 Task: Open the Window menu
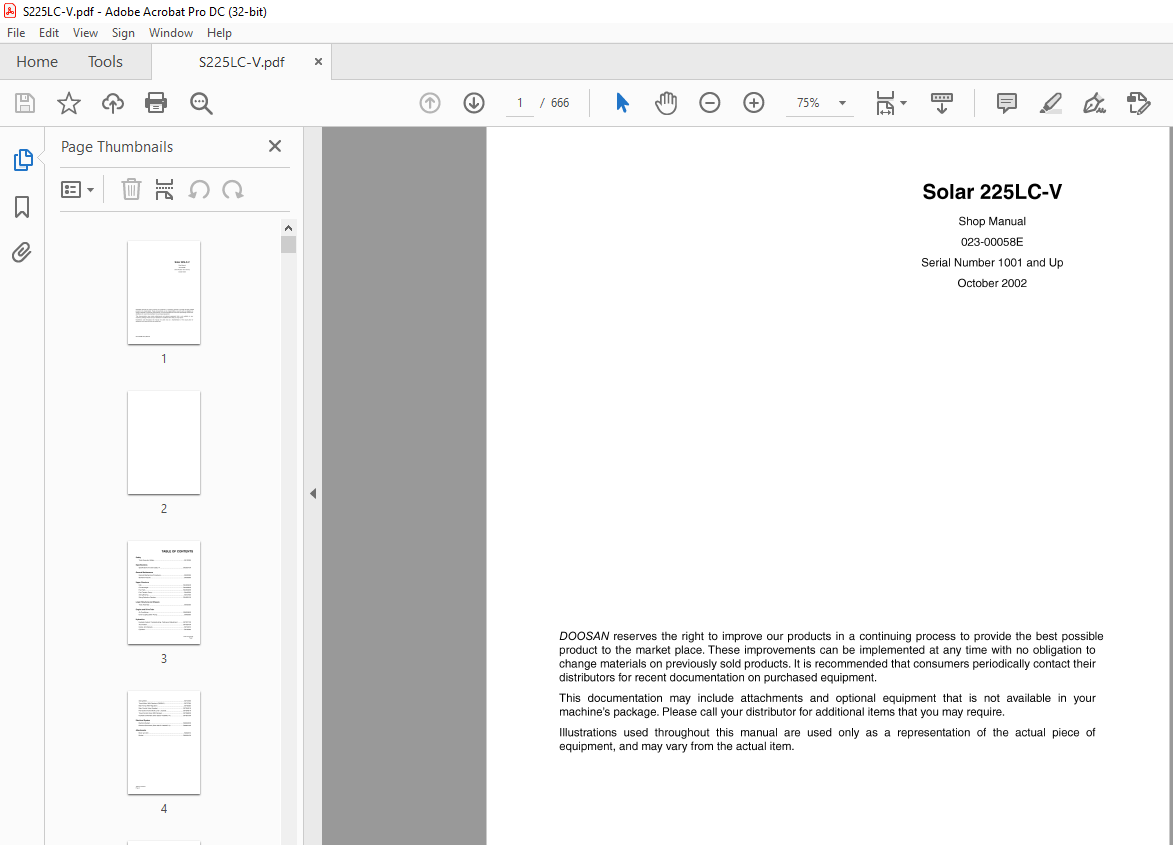[x=171, y=33]
